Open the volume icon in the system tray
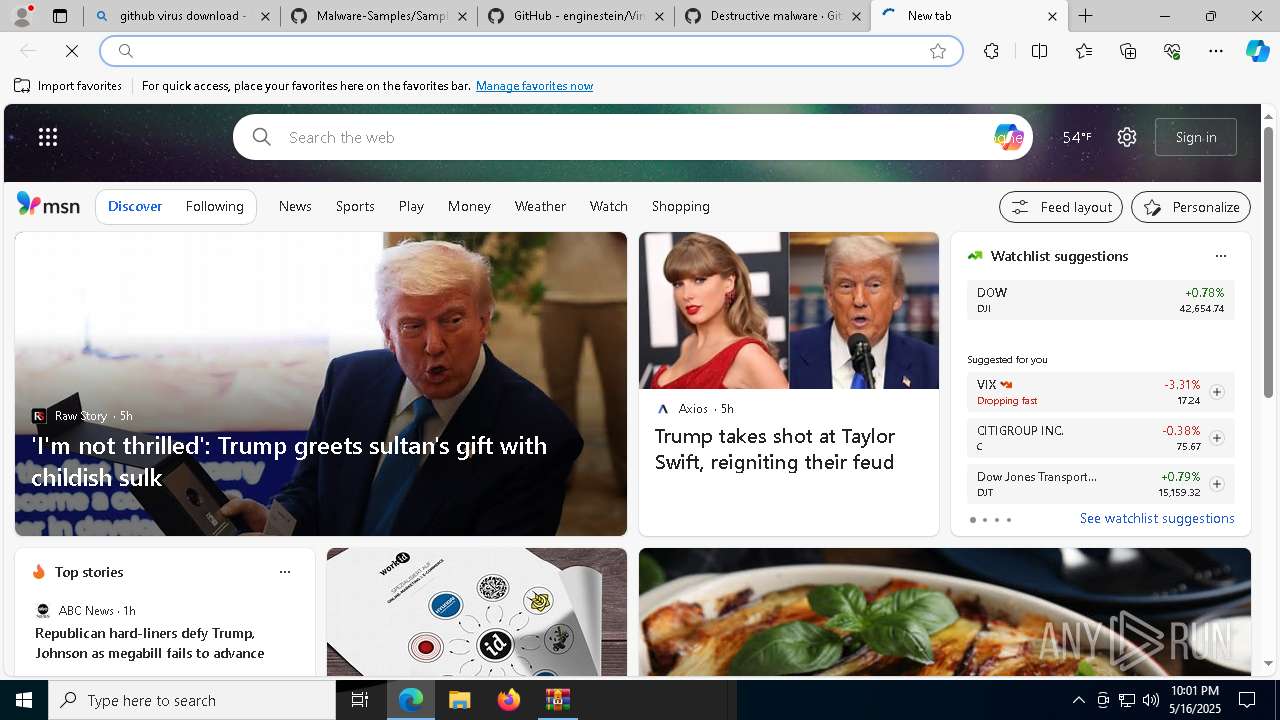 tap(1150, 700)
